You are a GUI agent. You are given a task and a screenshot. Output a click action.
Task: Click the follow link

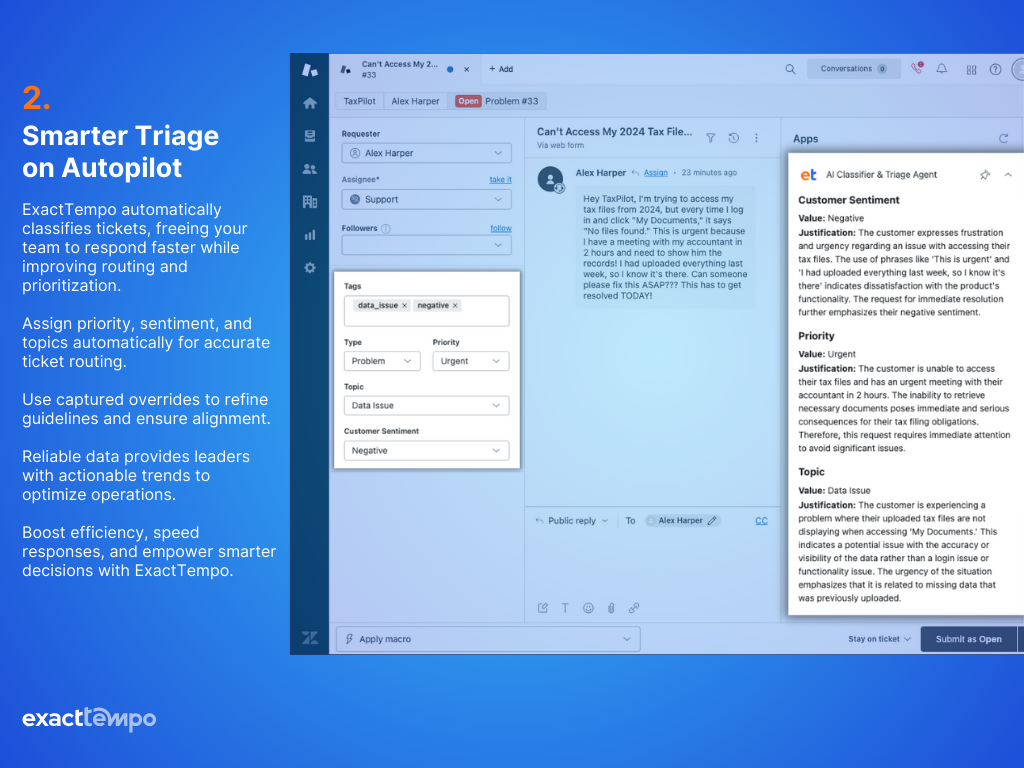pyautogui.click(x=501, y=228)
